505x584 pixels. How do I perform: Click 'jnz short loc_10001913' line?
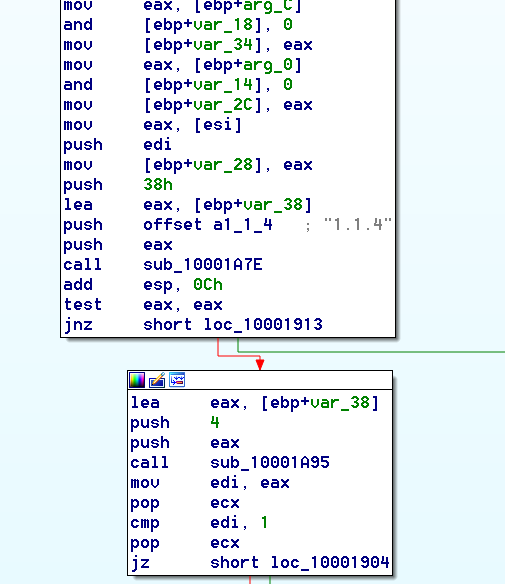click(x=193, y=325)
